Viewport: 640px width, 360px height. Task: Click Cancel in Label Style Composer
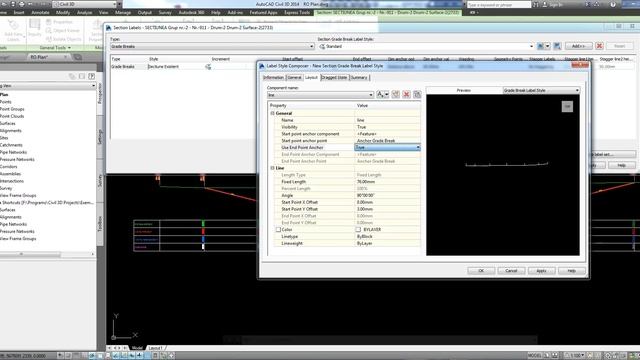pos(511,271)
